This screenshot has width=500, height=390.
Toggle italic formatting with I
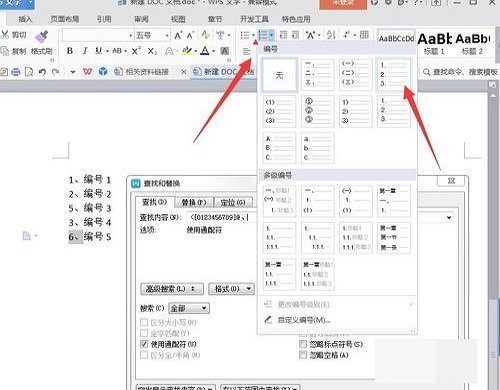[85, 51]
